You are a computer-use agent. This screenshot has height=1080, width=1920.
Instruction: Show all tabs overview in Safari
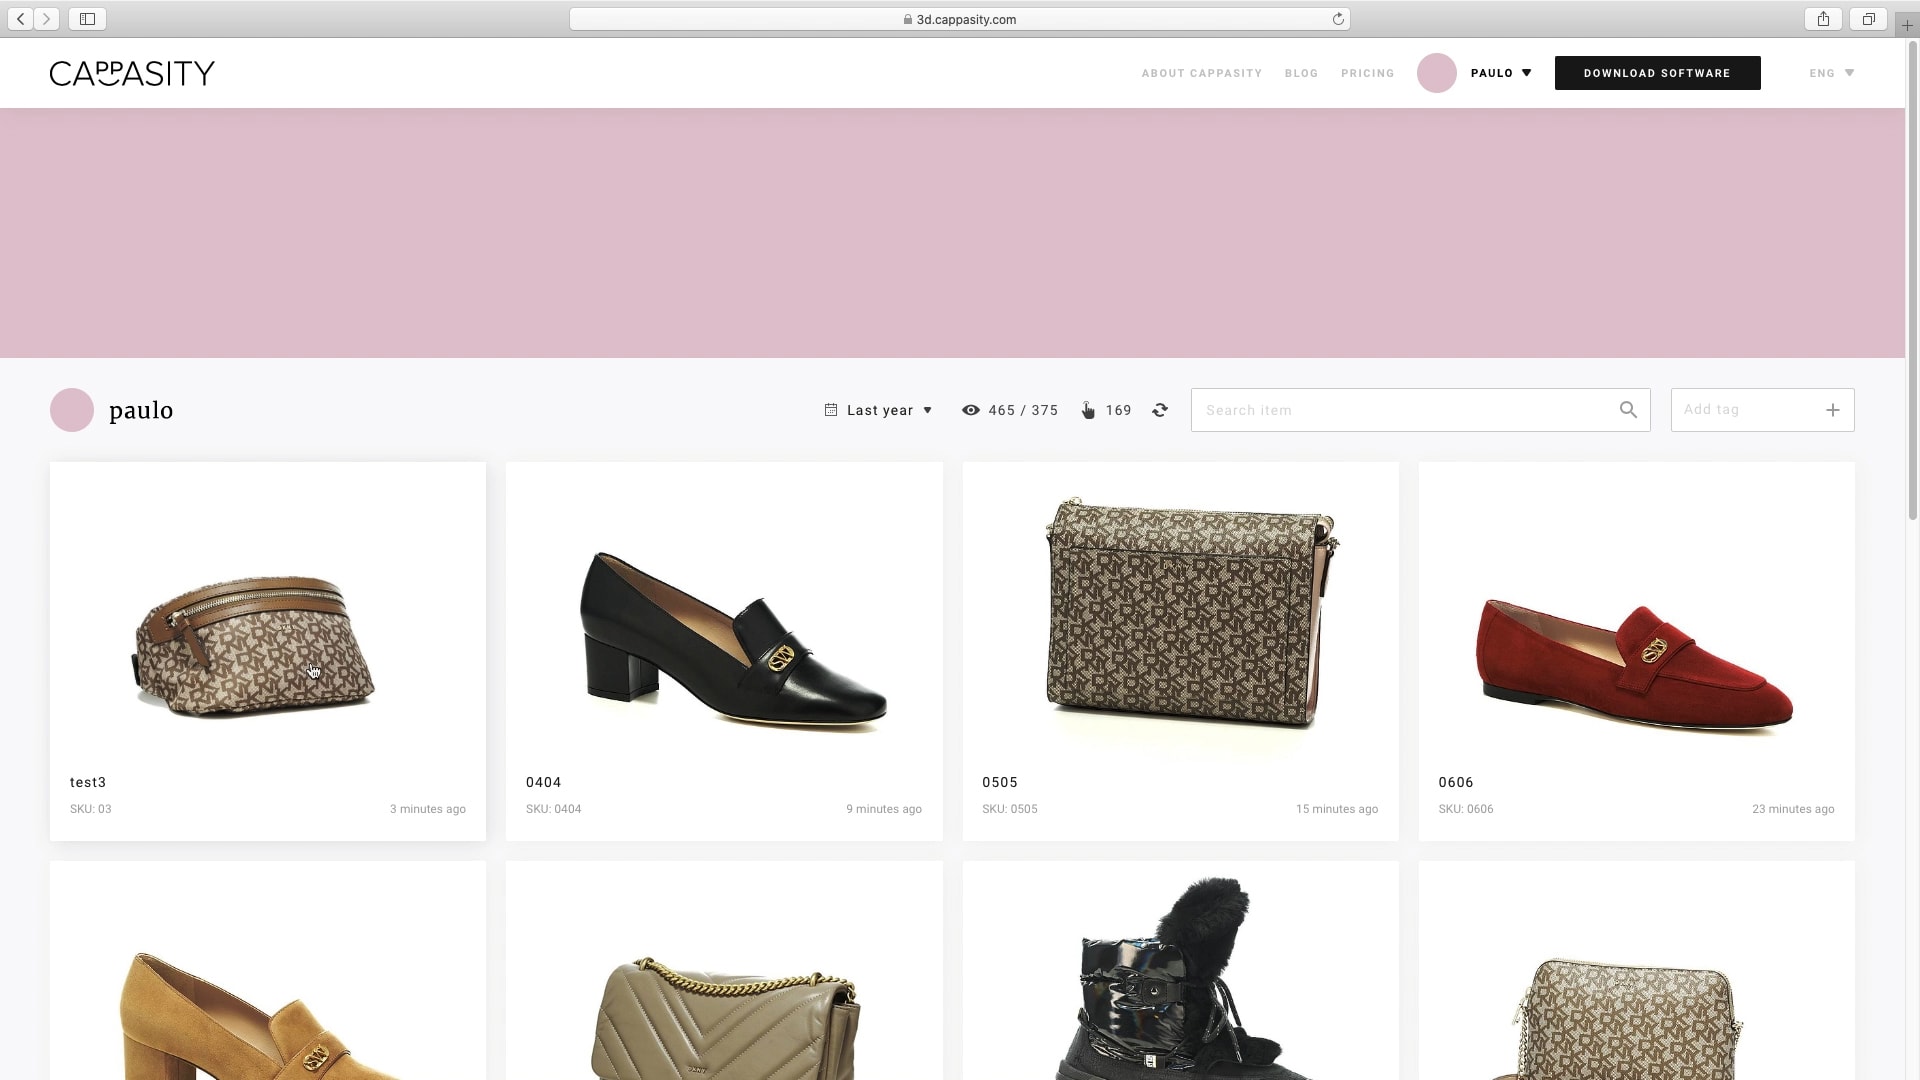(1867, 19)
